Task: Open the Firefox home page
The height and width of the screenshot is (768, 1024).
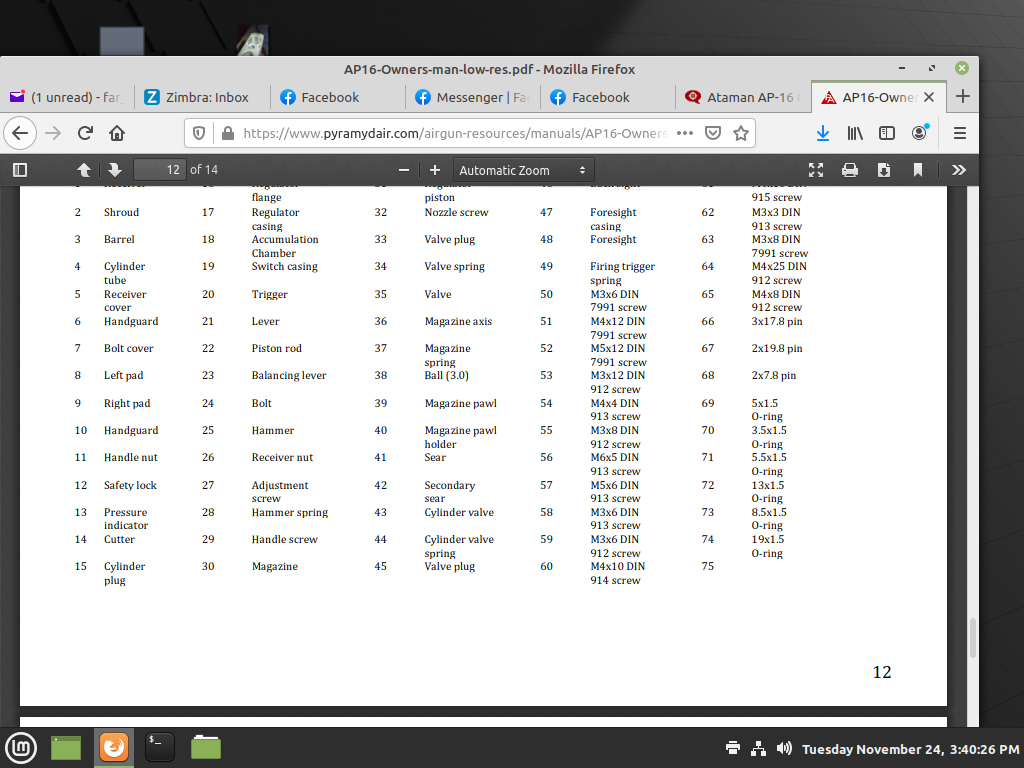Action: [x=117, y=133]
